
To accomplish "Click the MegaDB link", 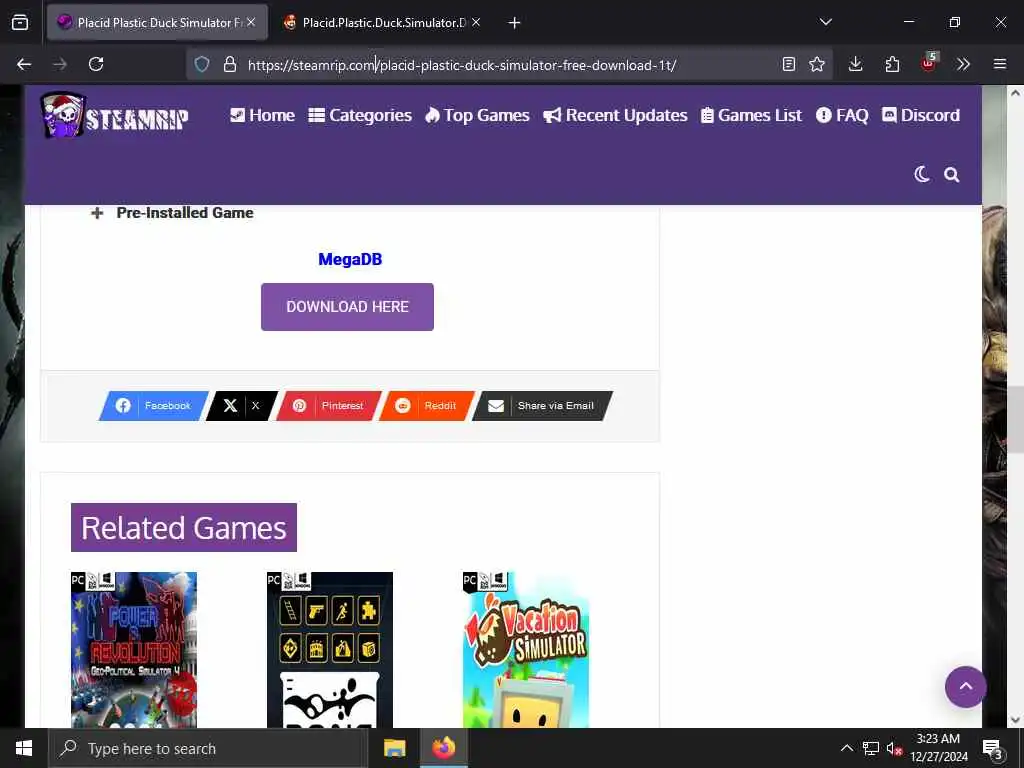I will (x=350, y=259).
